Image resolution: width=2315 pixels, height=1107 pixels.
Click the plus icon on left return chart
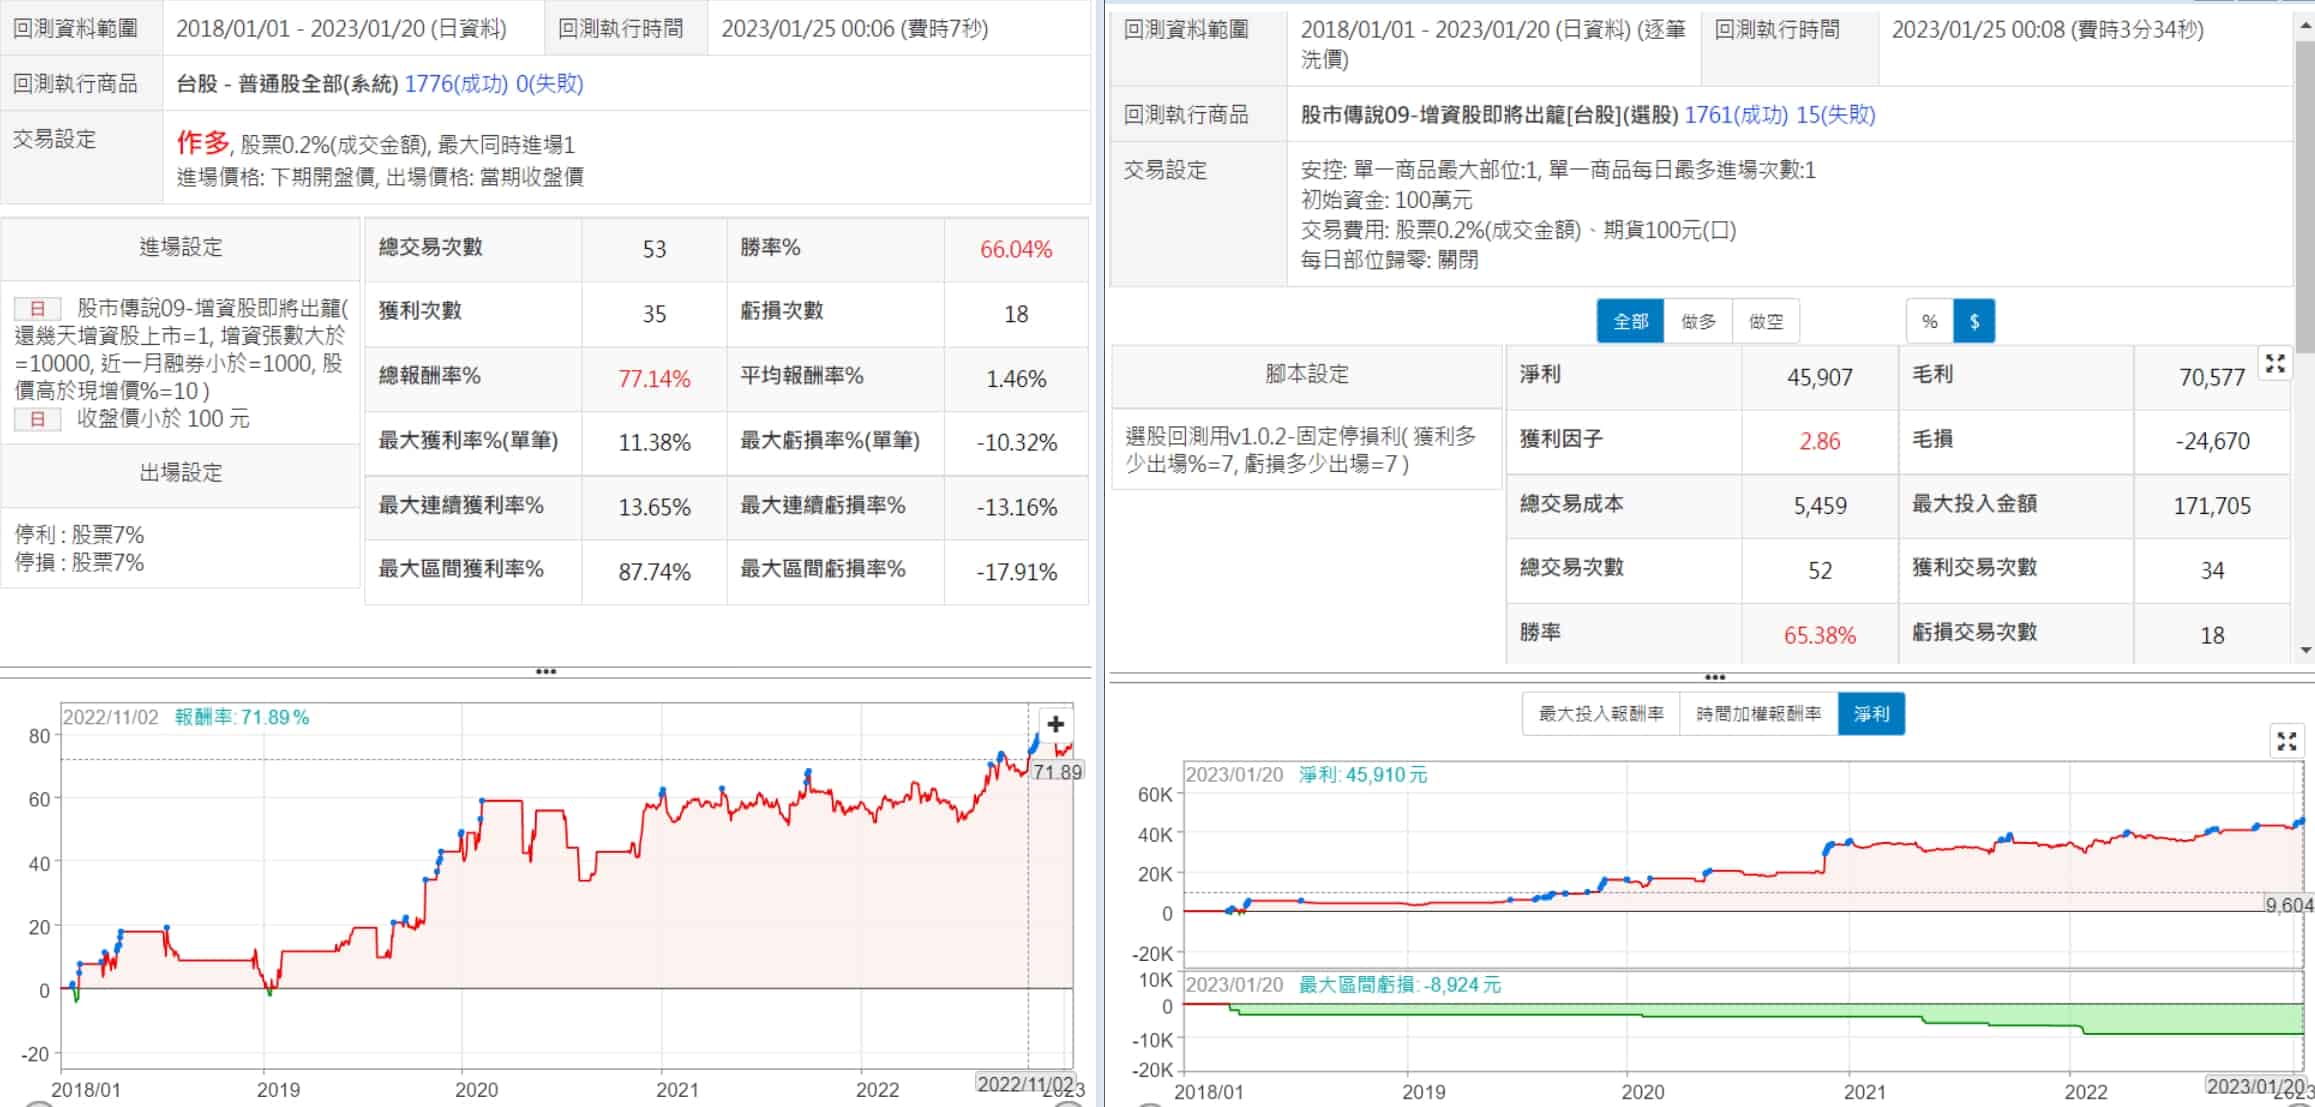(1055, 724)
